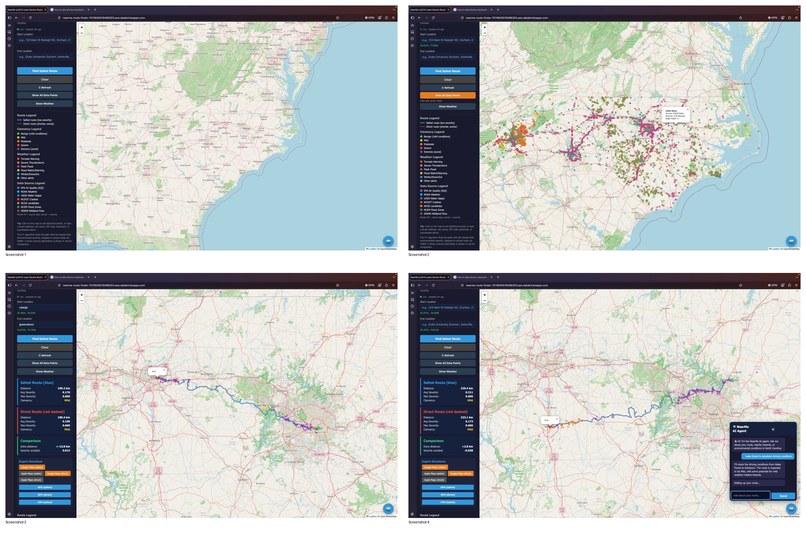The height and width of the screenshot is (535, 806).
Task: Click the first browser tab in Screenshot 4
Action: tap(430, 277)
